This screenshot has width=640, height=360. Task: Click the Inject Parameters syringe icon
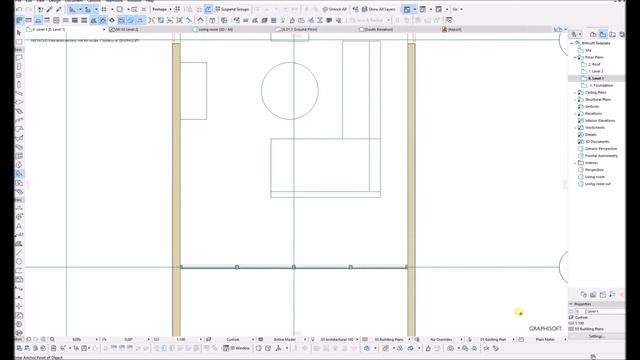(59, 9)
